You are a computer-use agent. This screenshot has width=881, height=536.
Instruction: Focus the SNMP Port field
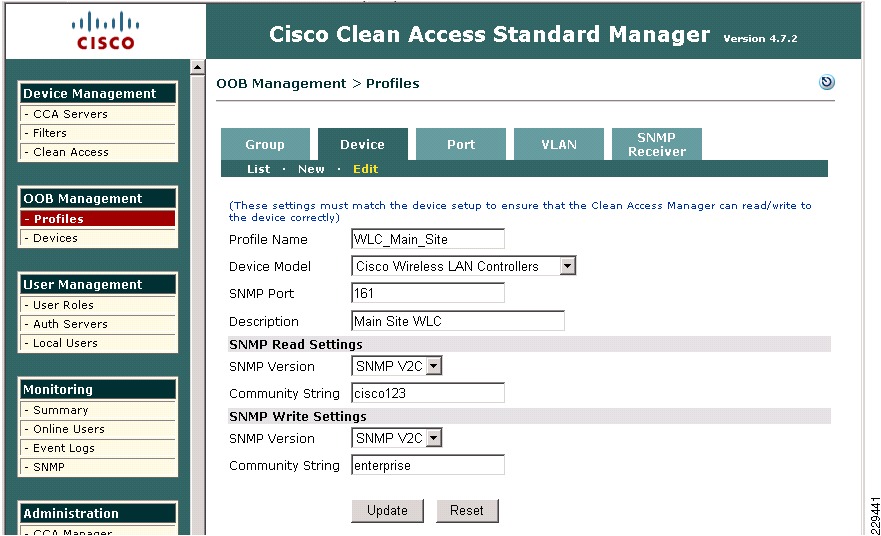428,293
